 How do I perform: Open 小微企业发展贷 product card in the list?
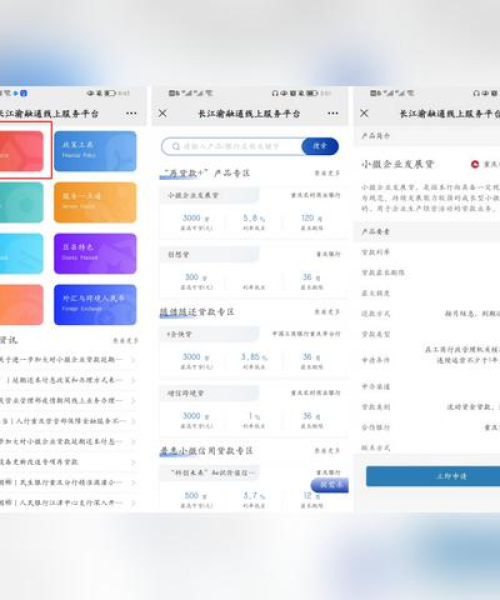tap(253, 212)
